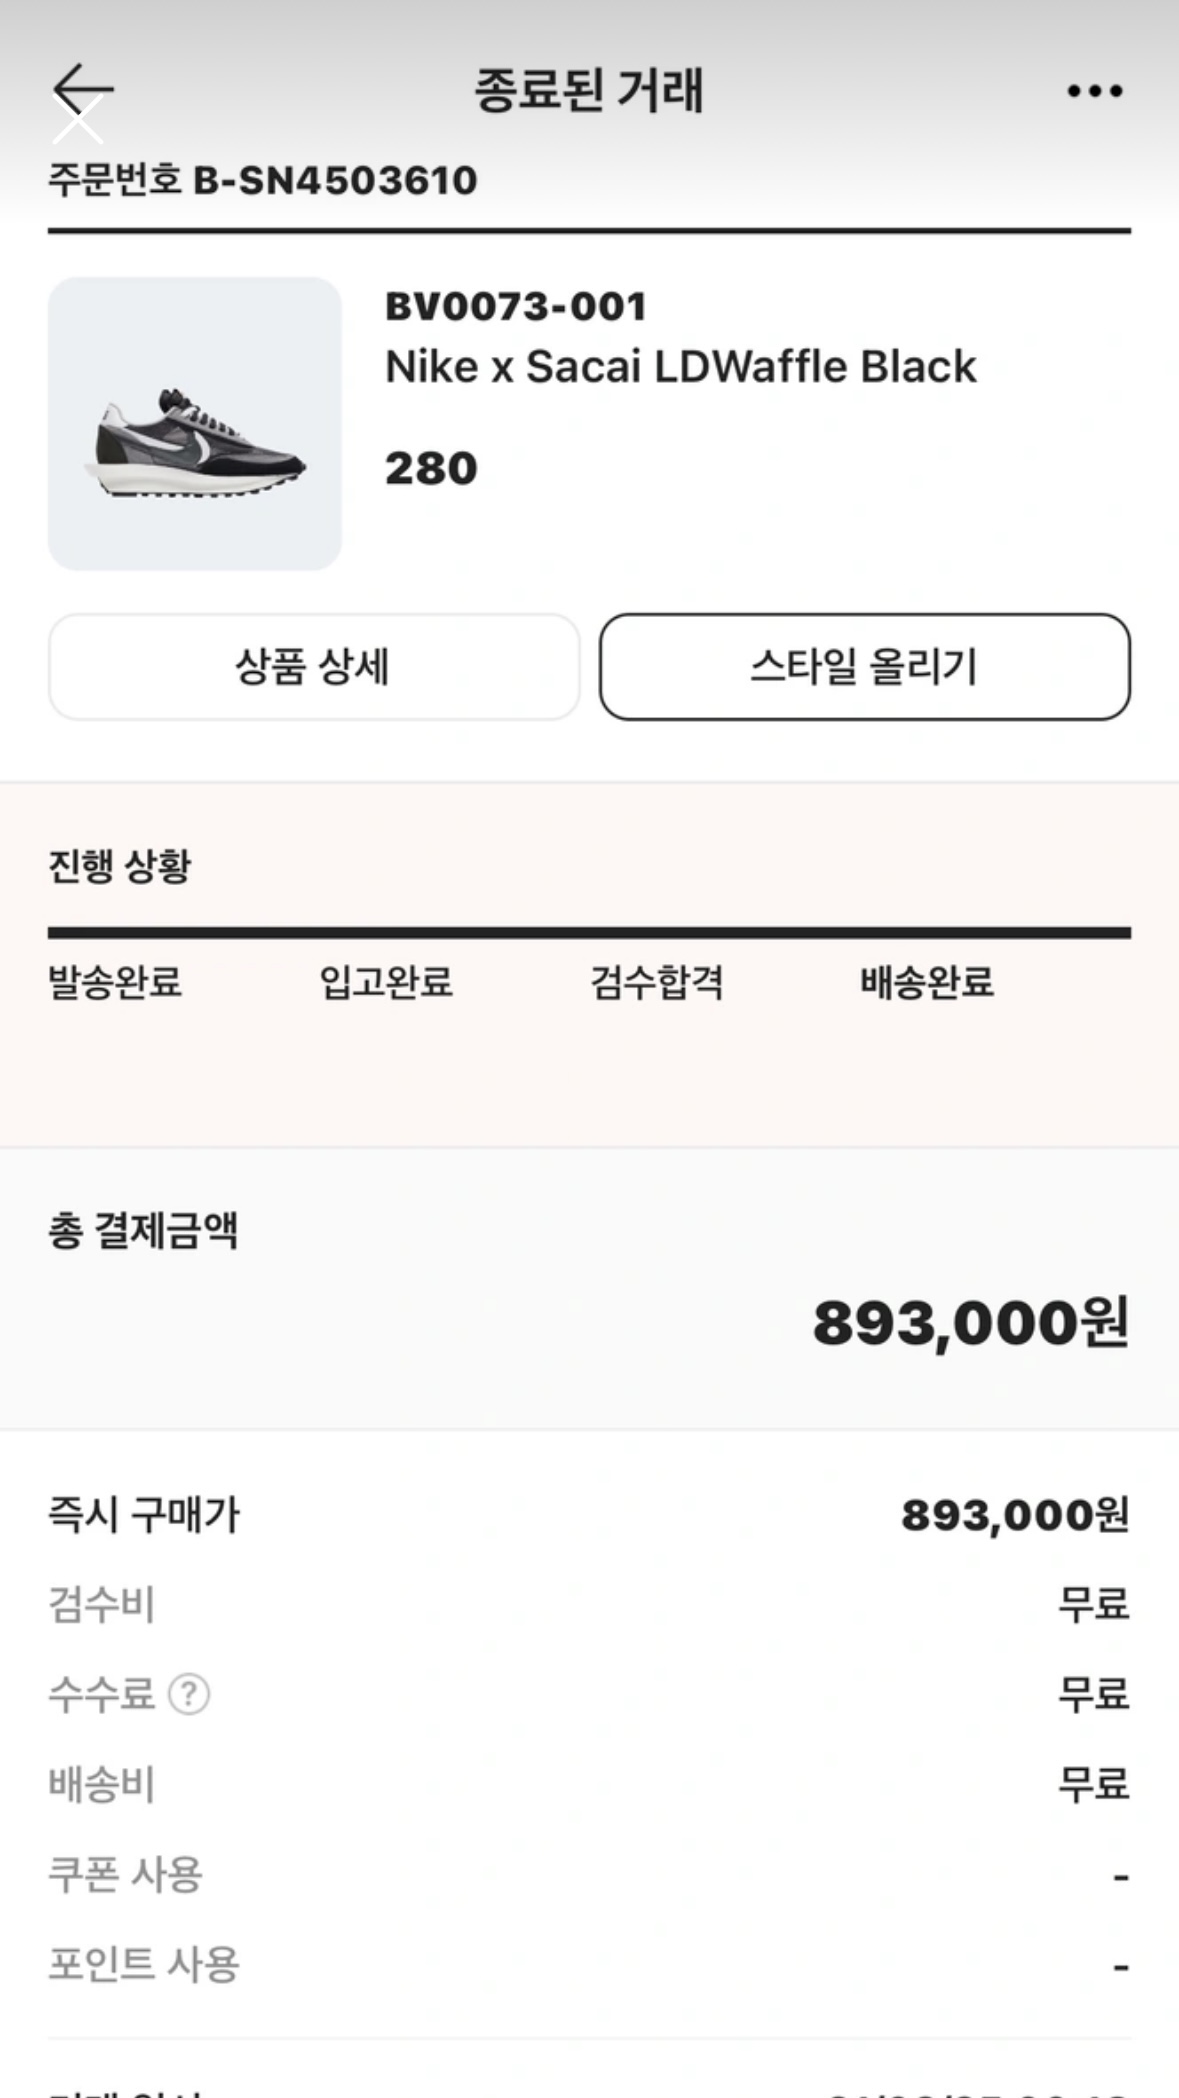Tap the 쿠폰 사용 row
Viewport: 1179px width, 2098px height.
(x=589, y=1875)
